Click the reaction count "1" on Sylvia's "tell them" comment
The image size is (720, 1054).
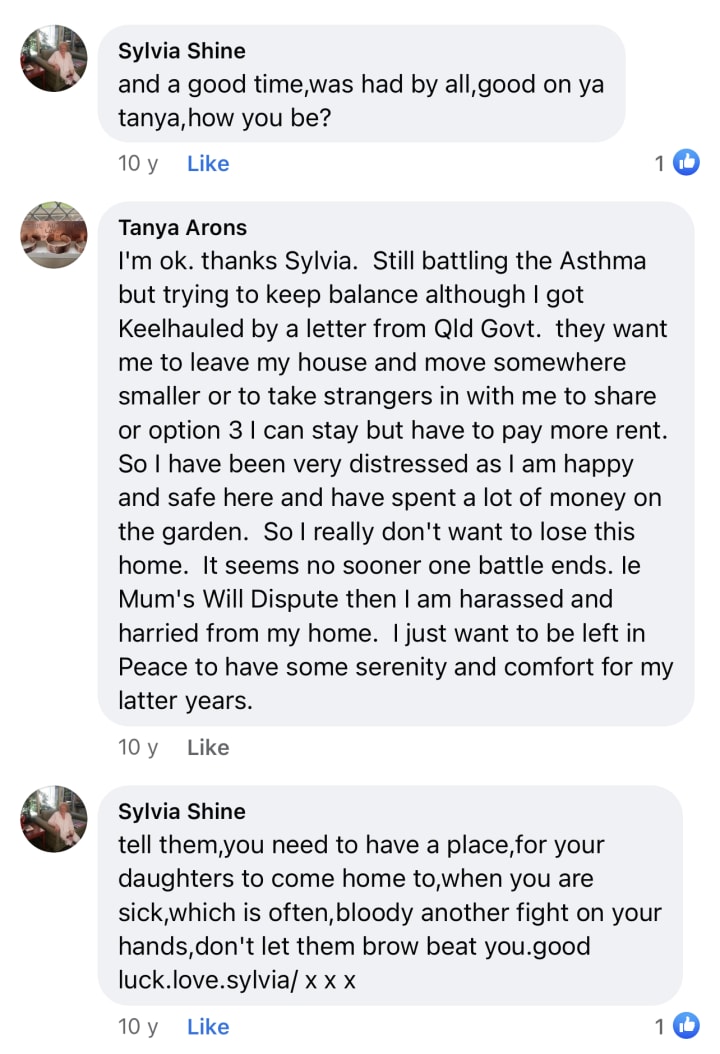coord(659,1027)
